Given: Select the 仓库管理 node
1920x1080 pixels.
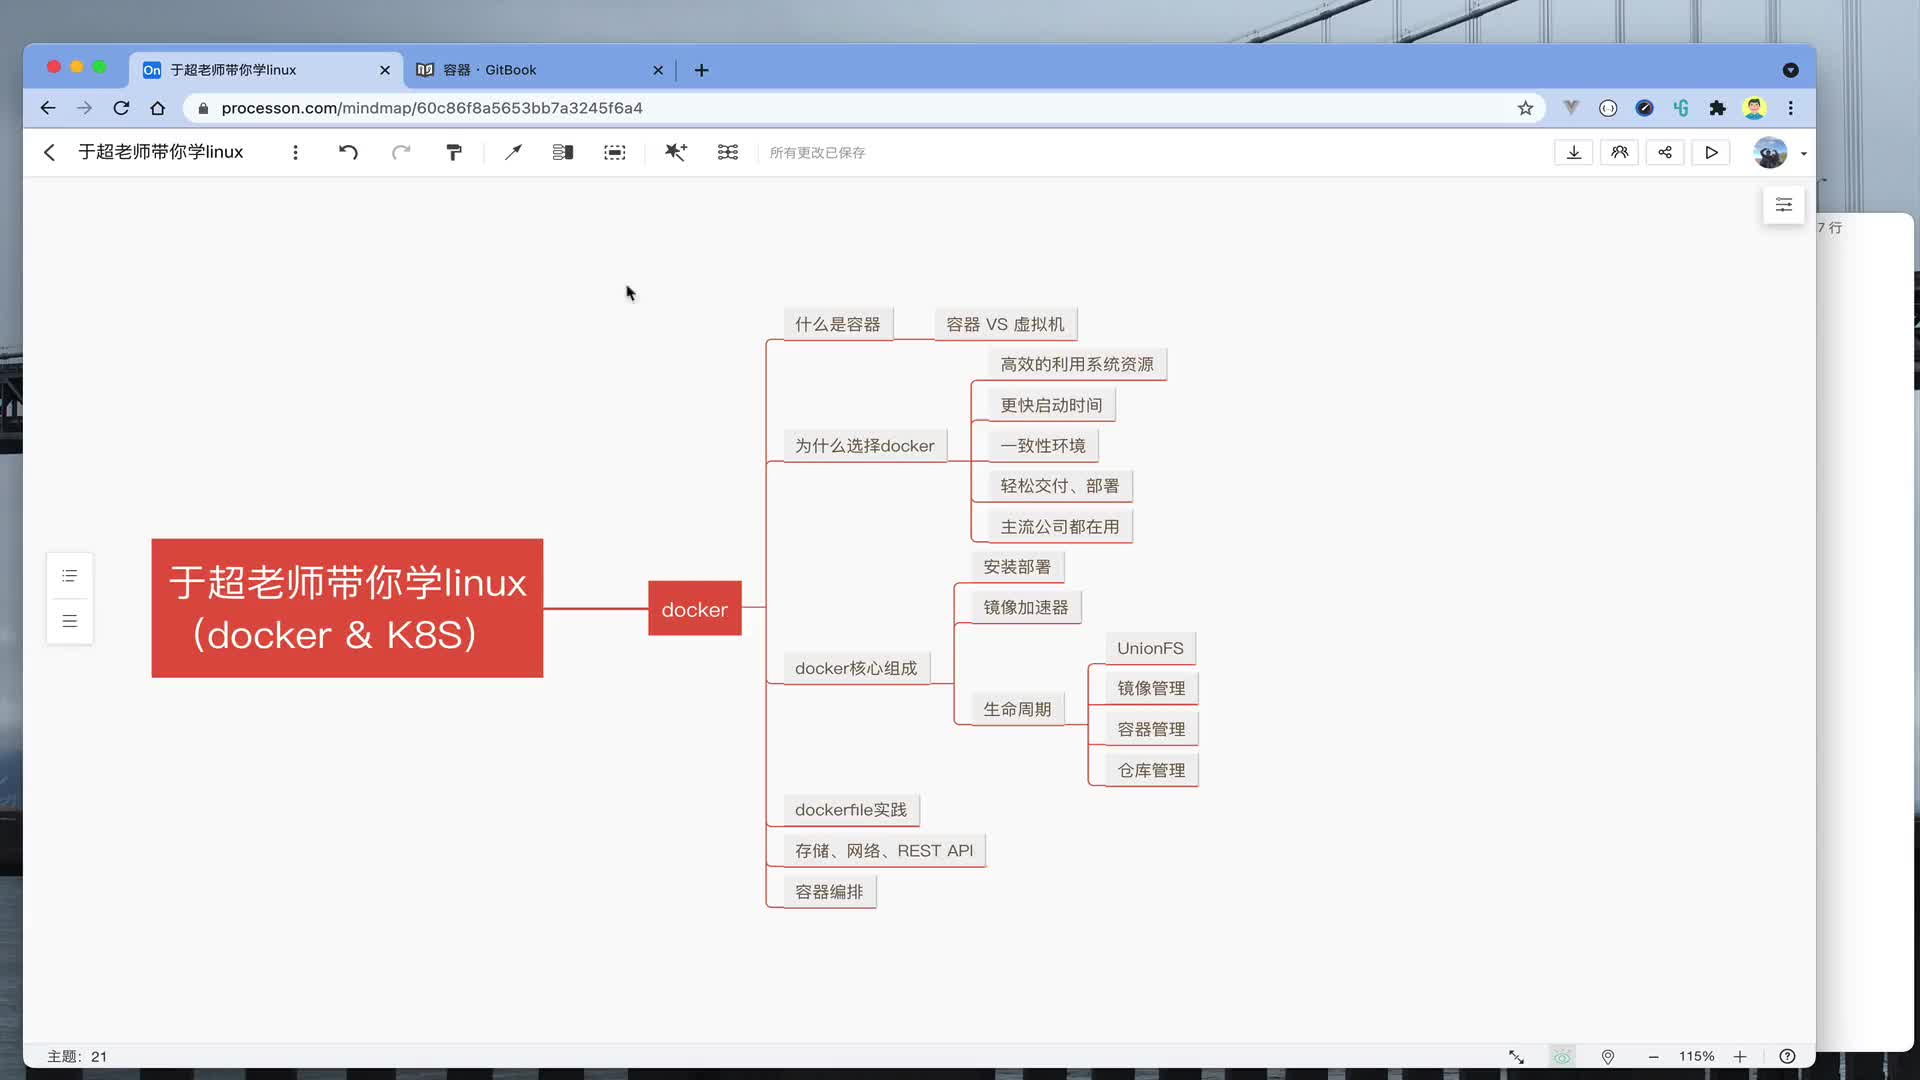Looking at the screenshot, I should (x=1151, y=770).
